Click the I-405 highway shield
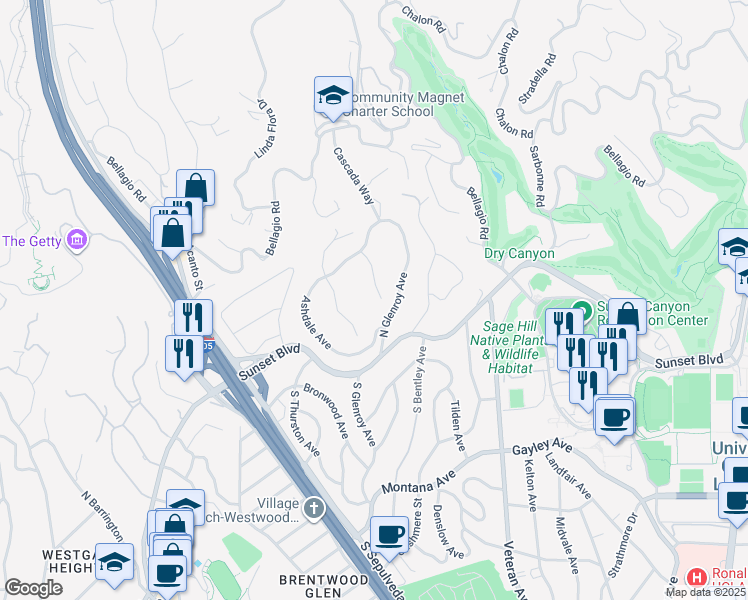This screenshot has width=748, height=600. pyautogui.click(x=208, y=344)
